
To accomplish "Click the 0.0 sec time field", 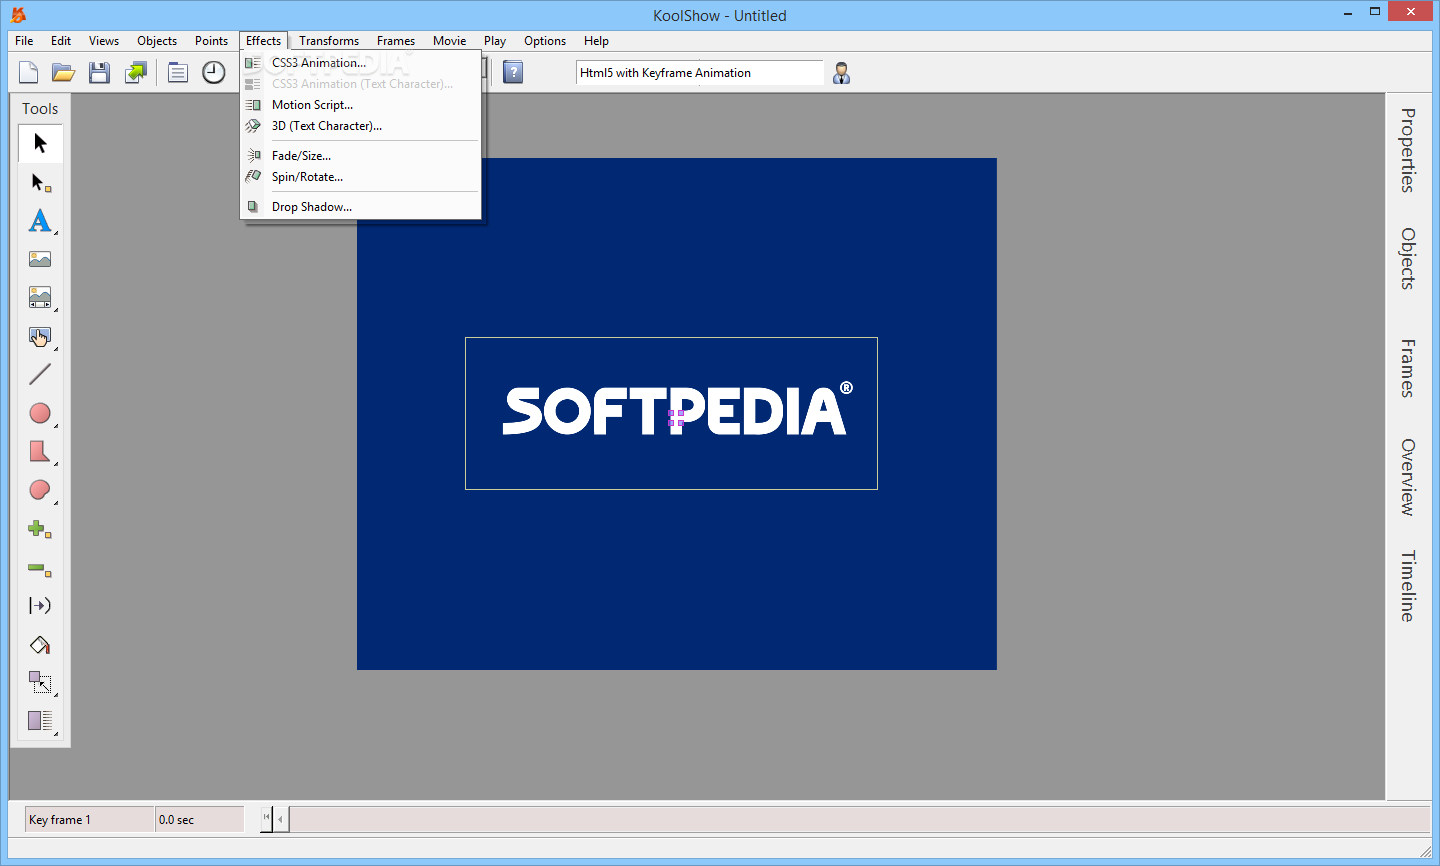I will click(200, 820).
